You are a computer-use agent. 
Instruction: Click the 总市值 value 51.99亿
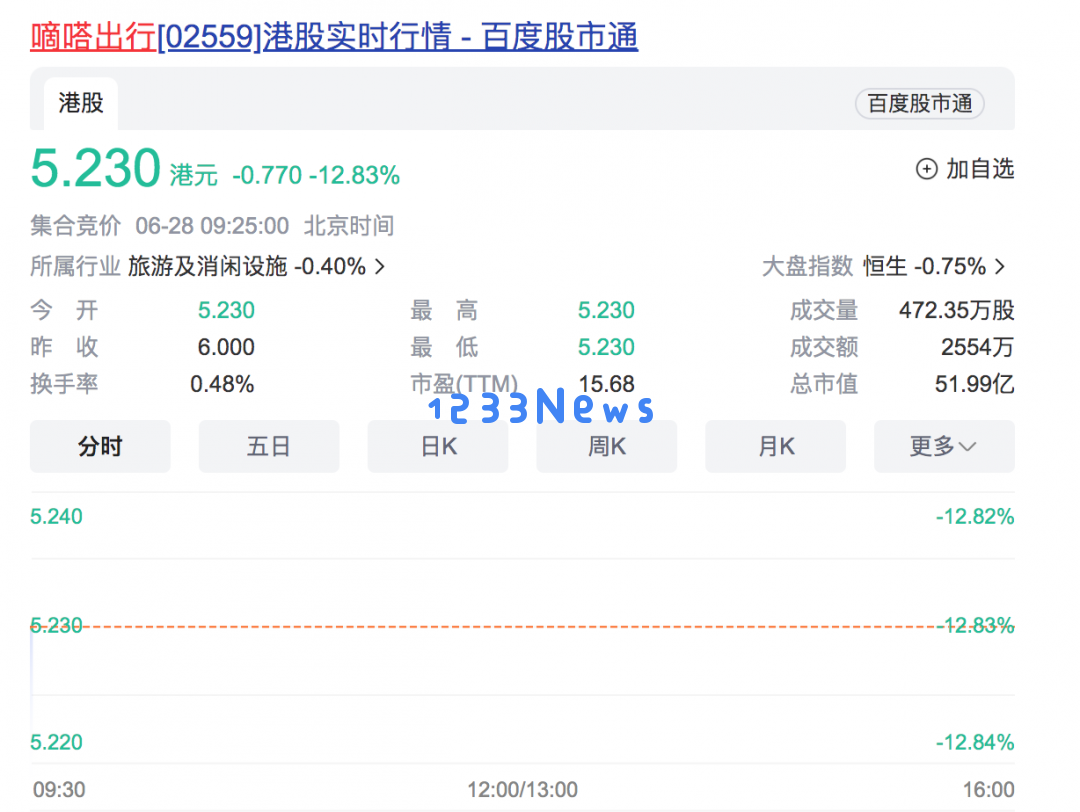tap(975, 384)
